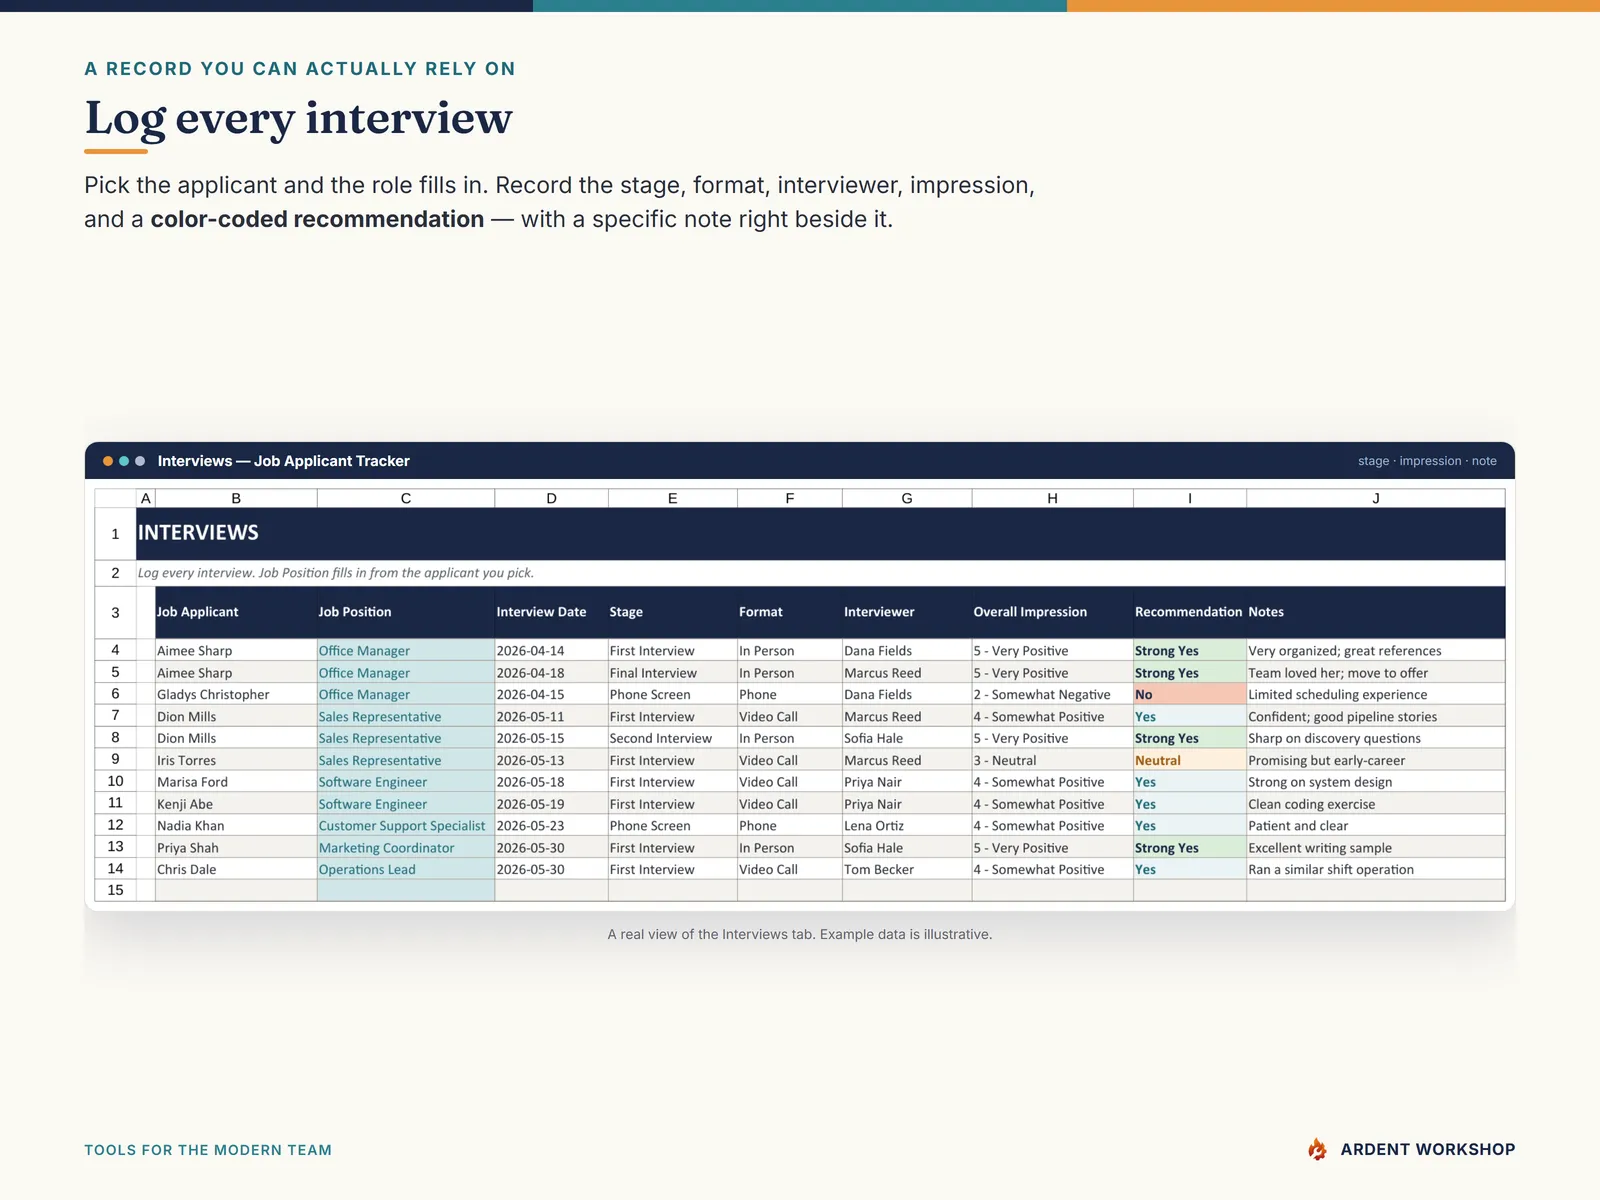This screenshot has height=1200, width=1600.
Task: Click the orange dot in tracker title bar
Action: [x=108, y=461]
